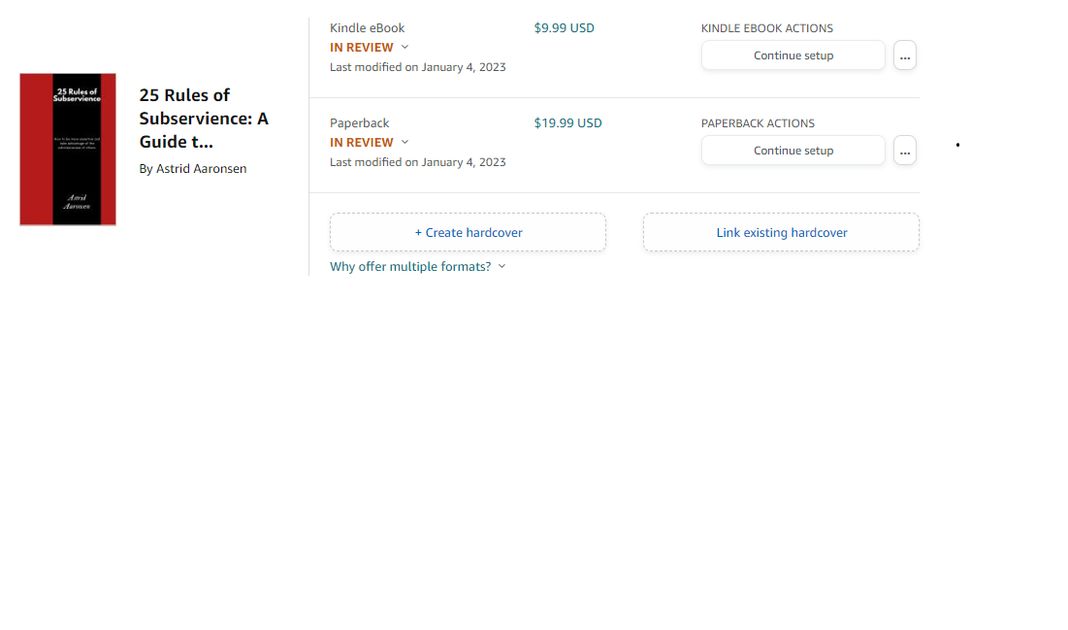The width and height of the screenshot is (1068, 630).
Task: Open the Kindle eBook more actions ellipsis
Action: click(904, 56)
